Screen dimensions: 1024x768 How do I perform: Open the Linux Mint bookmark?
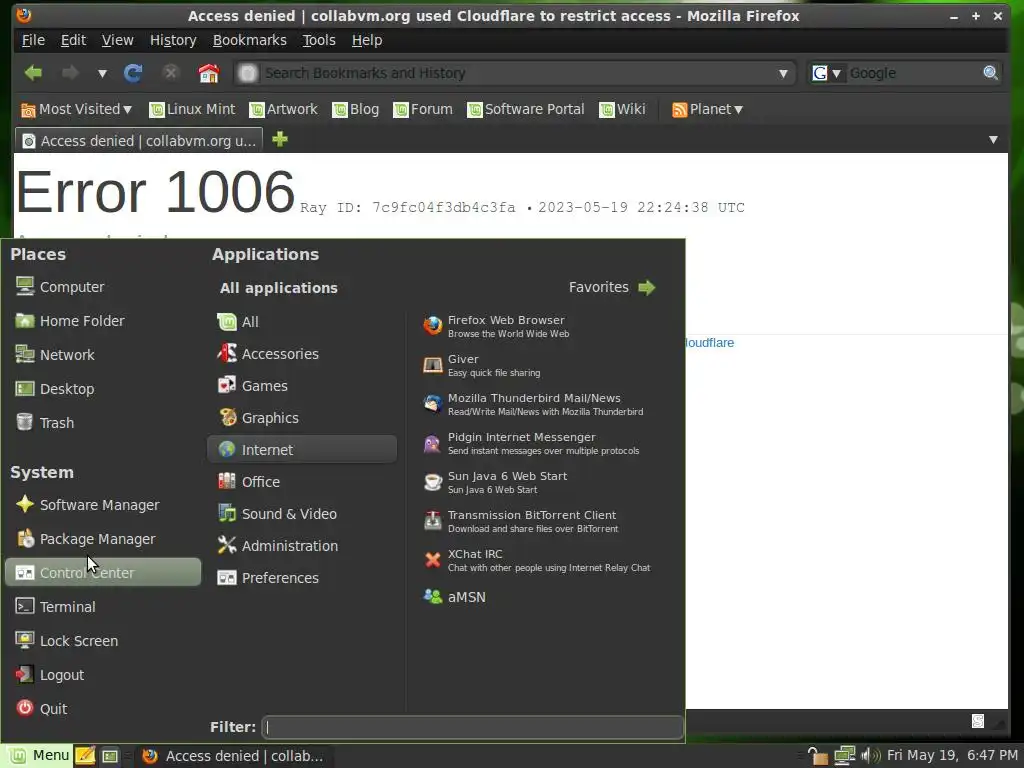coord(192,109)
